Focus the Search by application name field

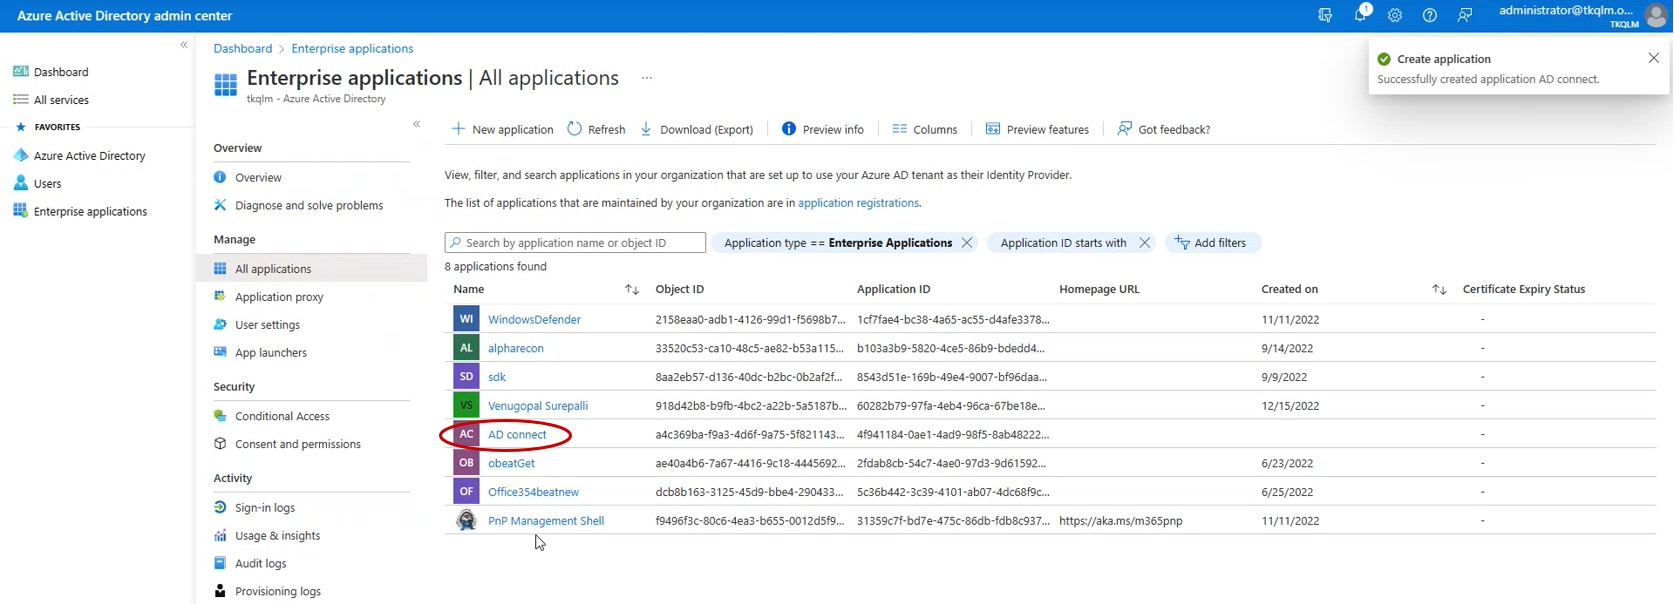click(575, 243)
